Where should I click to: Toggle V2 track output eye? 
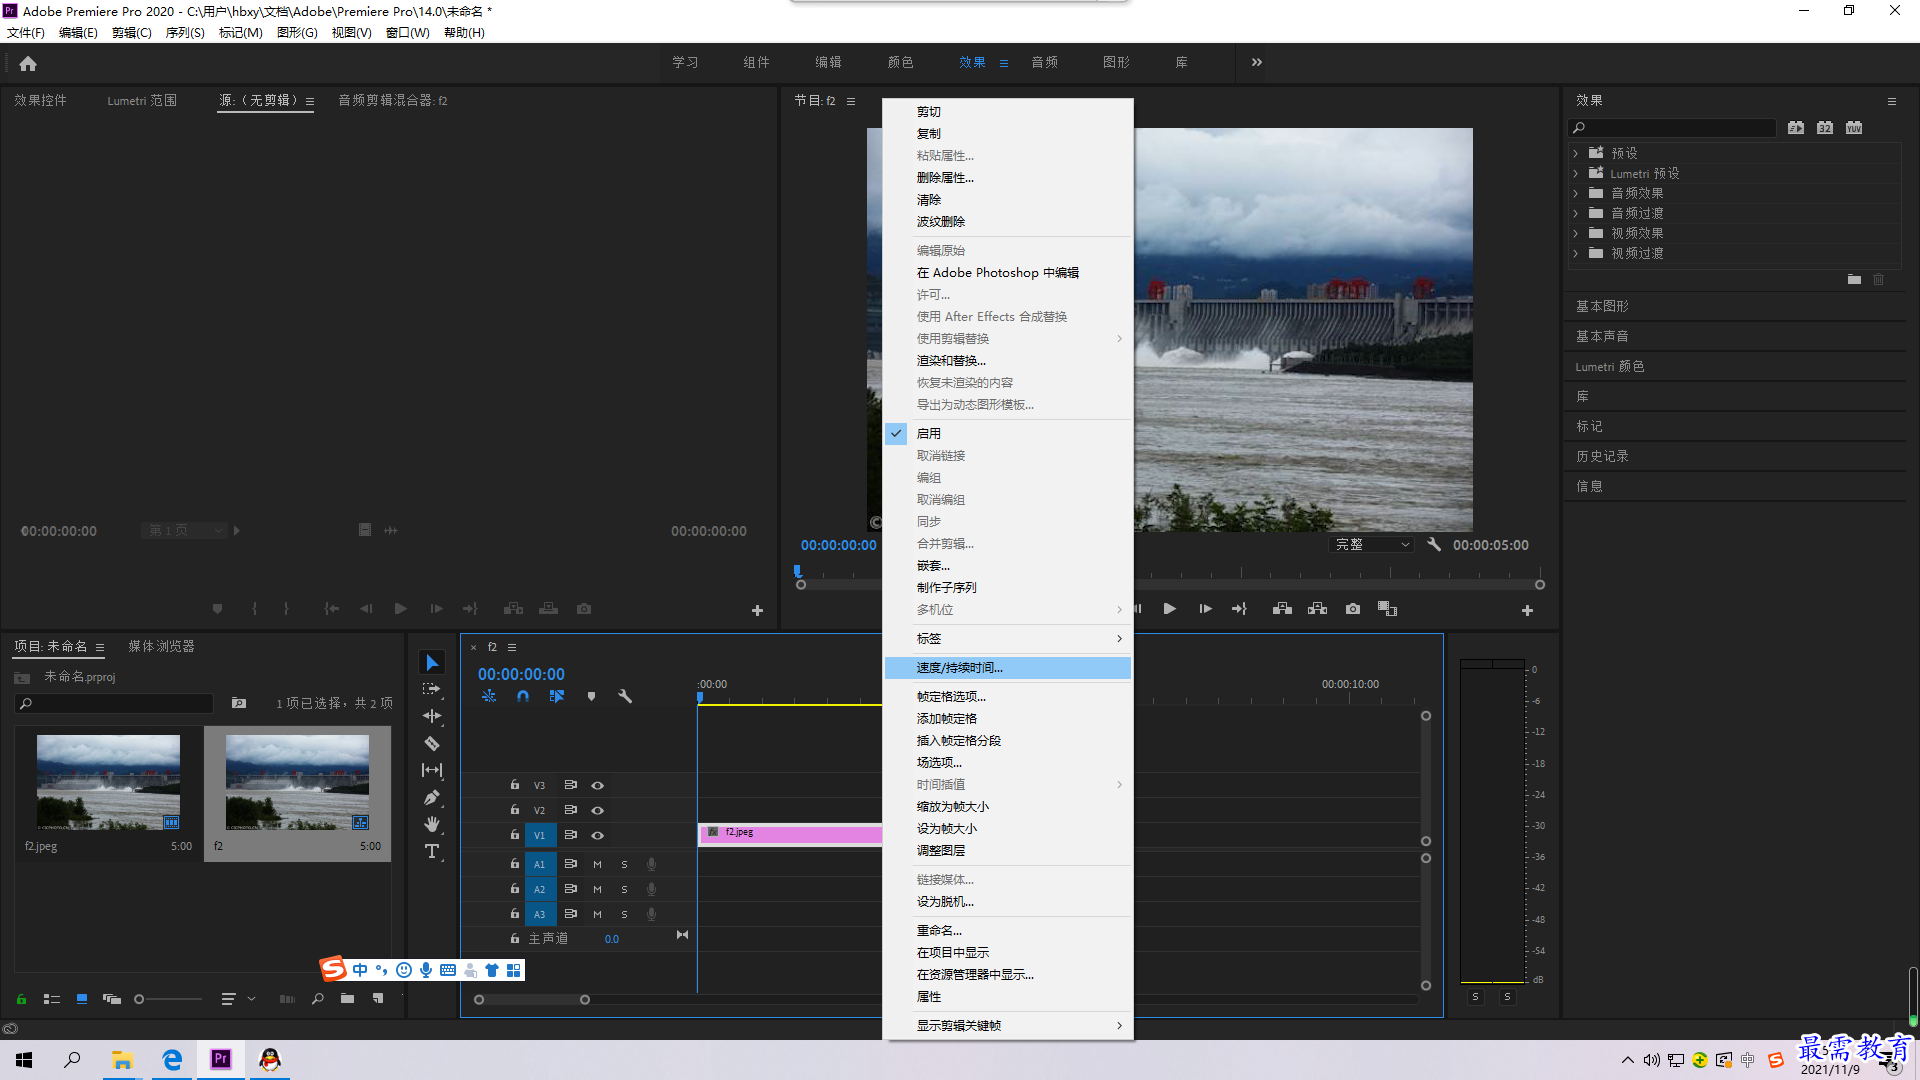coord(597,810)
